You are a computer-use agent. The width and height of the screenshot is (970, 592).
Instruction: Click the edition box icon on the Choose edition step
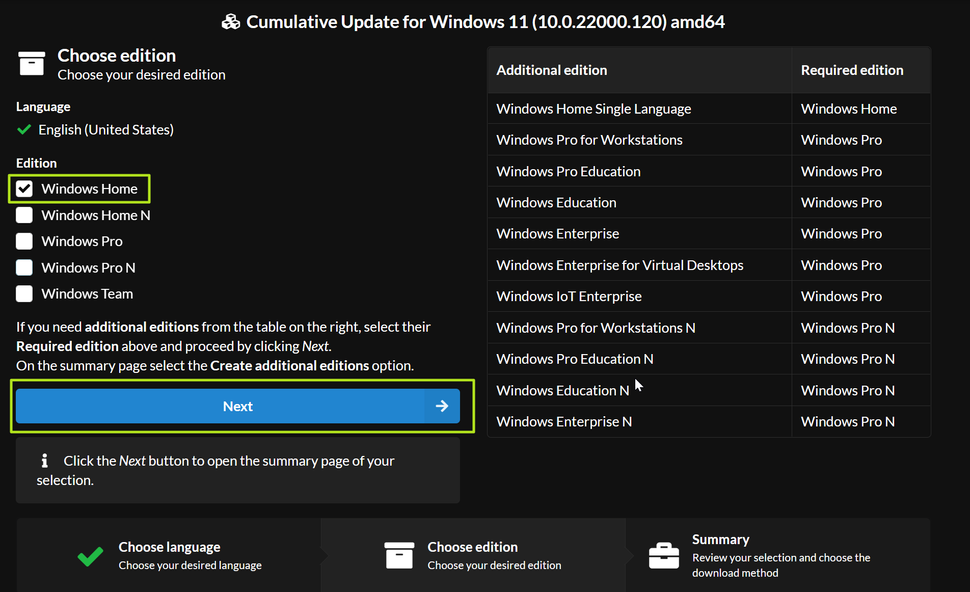[x=399, y=555]
